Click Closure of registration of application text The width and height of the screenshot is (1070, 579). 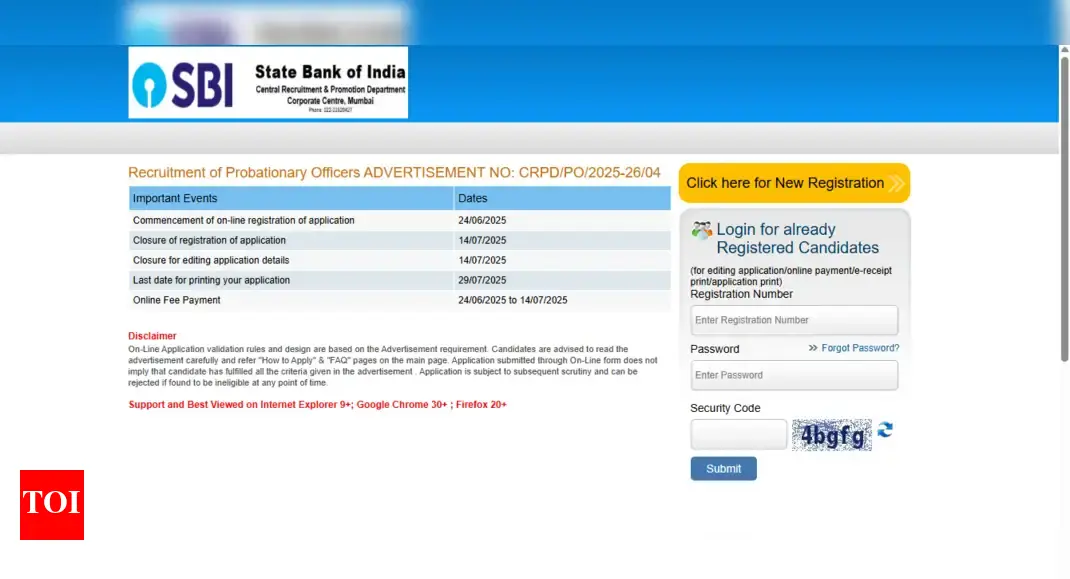(x=209, y=240)
